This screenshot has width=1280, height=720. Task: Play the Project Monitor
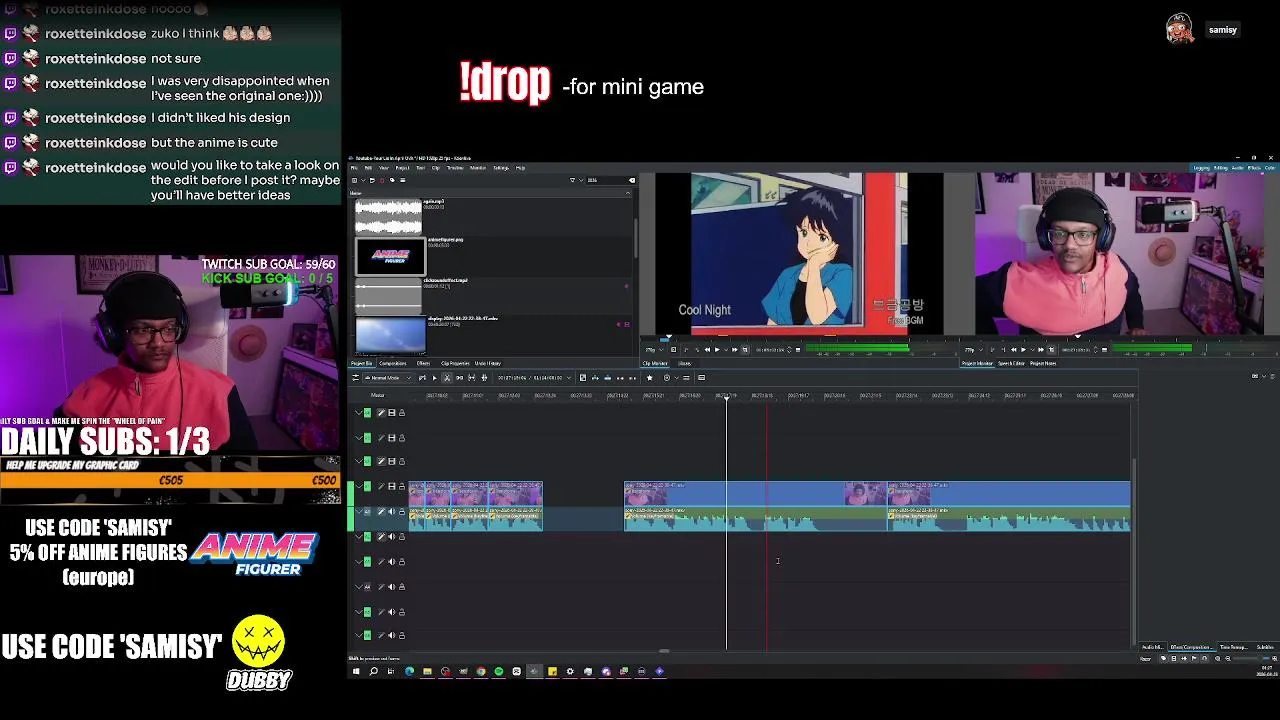click(x=1023, y=349)
